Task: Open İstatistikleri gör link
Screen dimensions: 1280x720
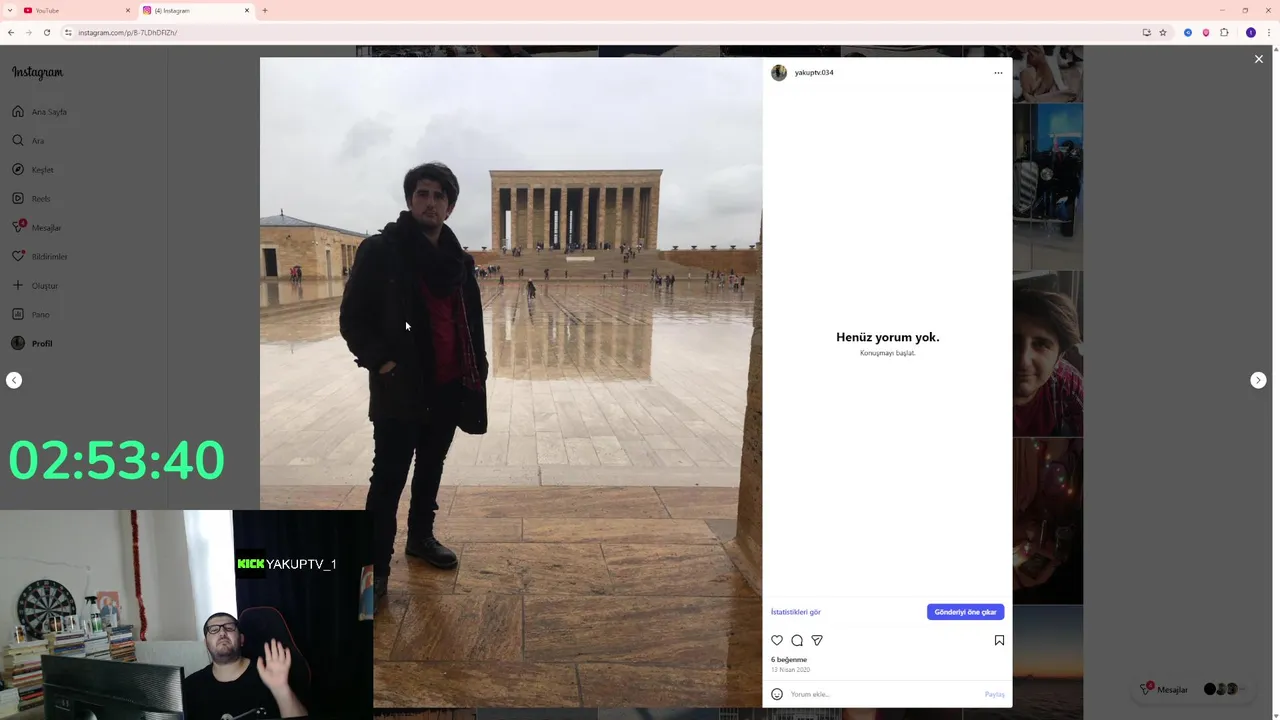Action: (x=796, y=612)
